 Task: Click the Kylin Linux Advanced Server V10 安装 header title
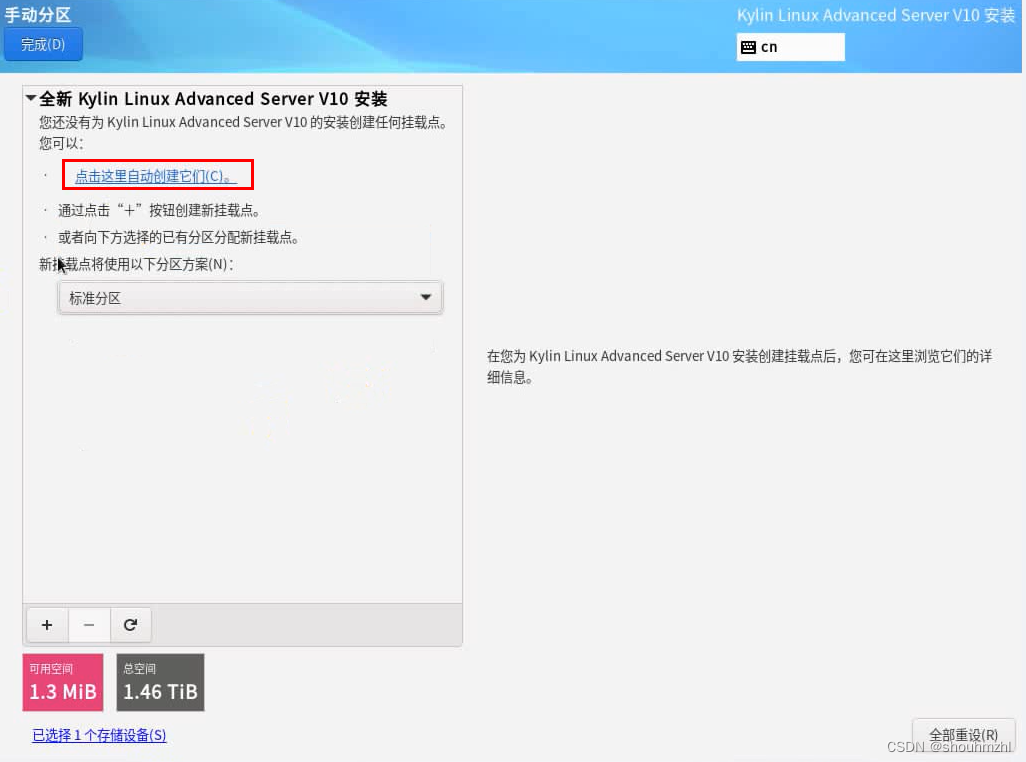pos(876,15)
